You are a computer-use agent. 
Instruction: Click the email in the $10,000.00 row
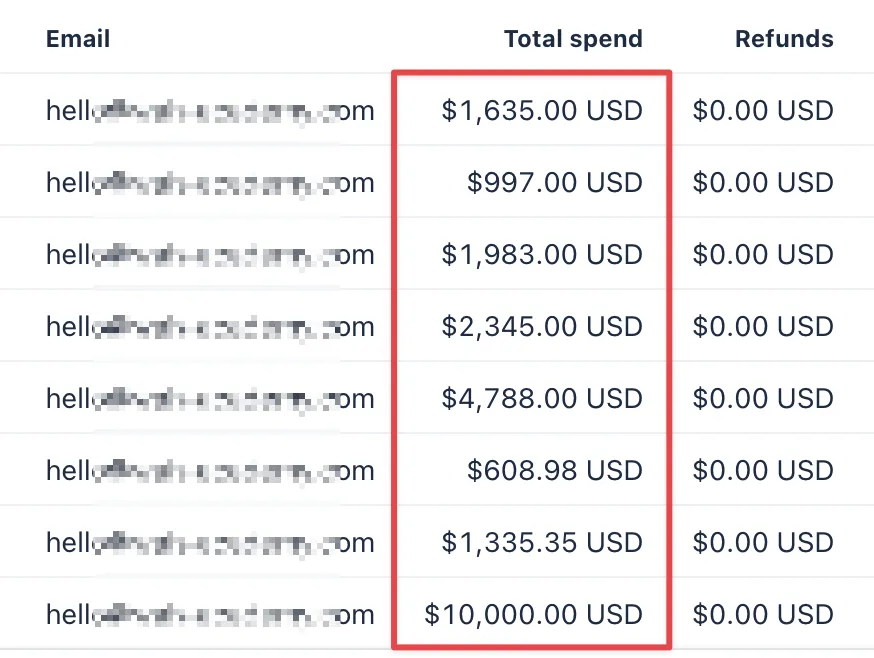(x=210, y=614)
